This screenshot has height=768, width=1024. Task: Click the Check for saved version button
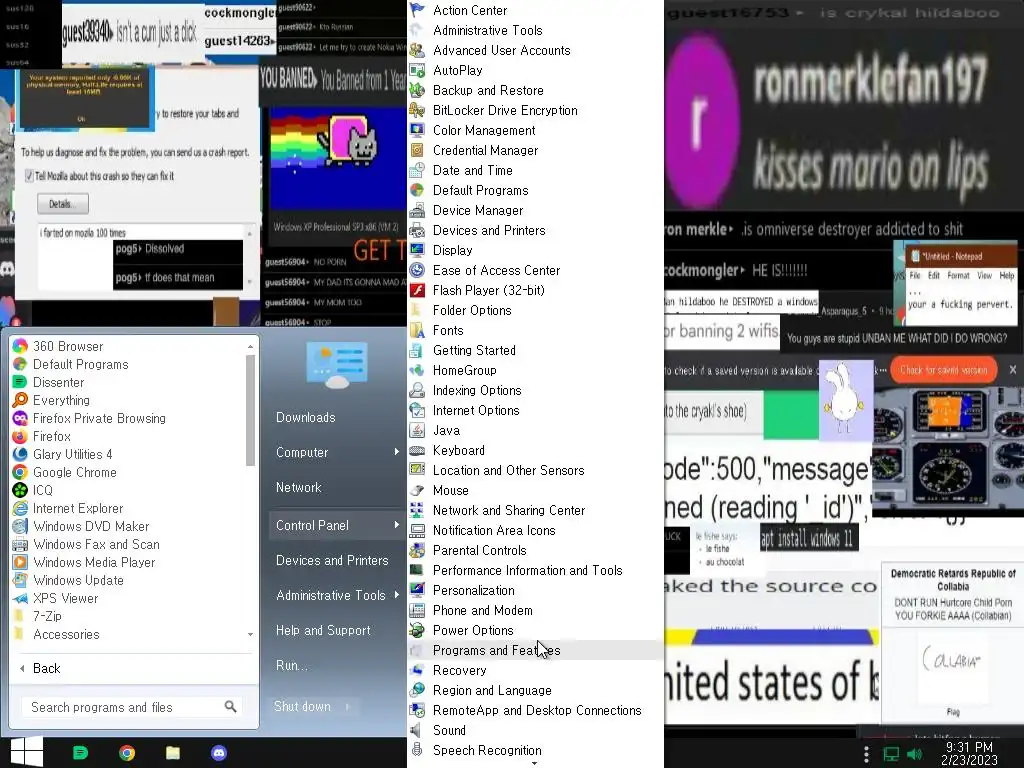coord(943,370)
